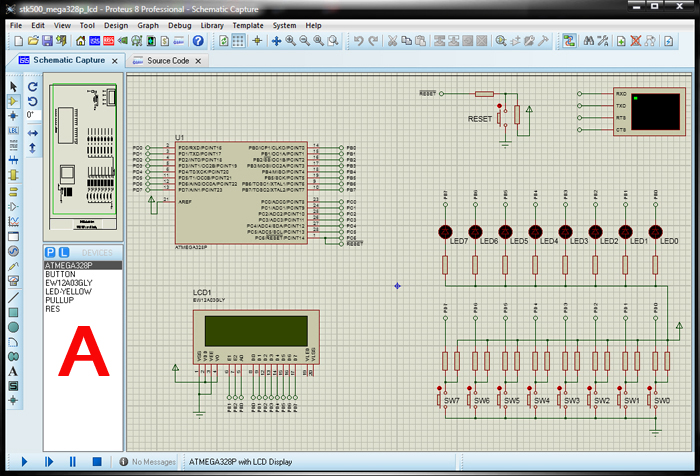This screenshot has height=476, width=700.
Task: Open PCB Layout red icon in toolbar
Action: click(x=108, y=41)
